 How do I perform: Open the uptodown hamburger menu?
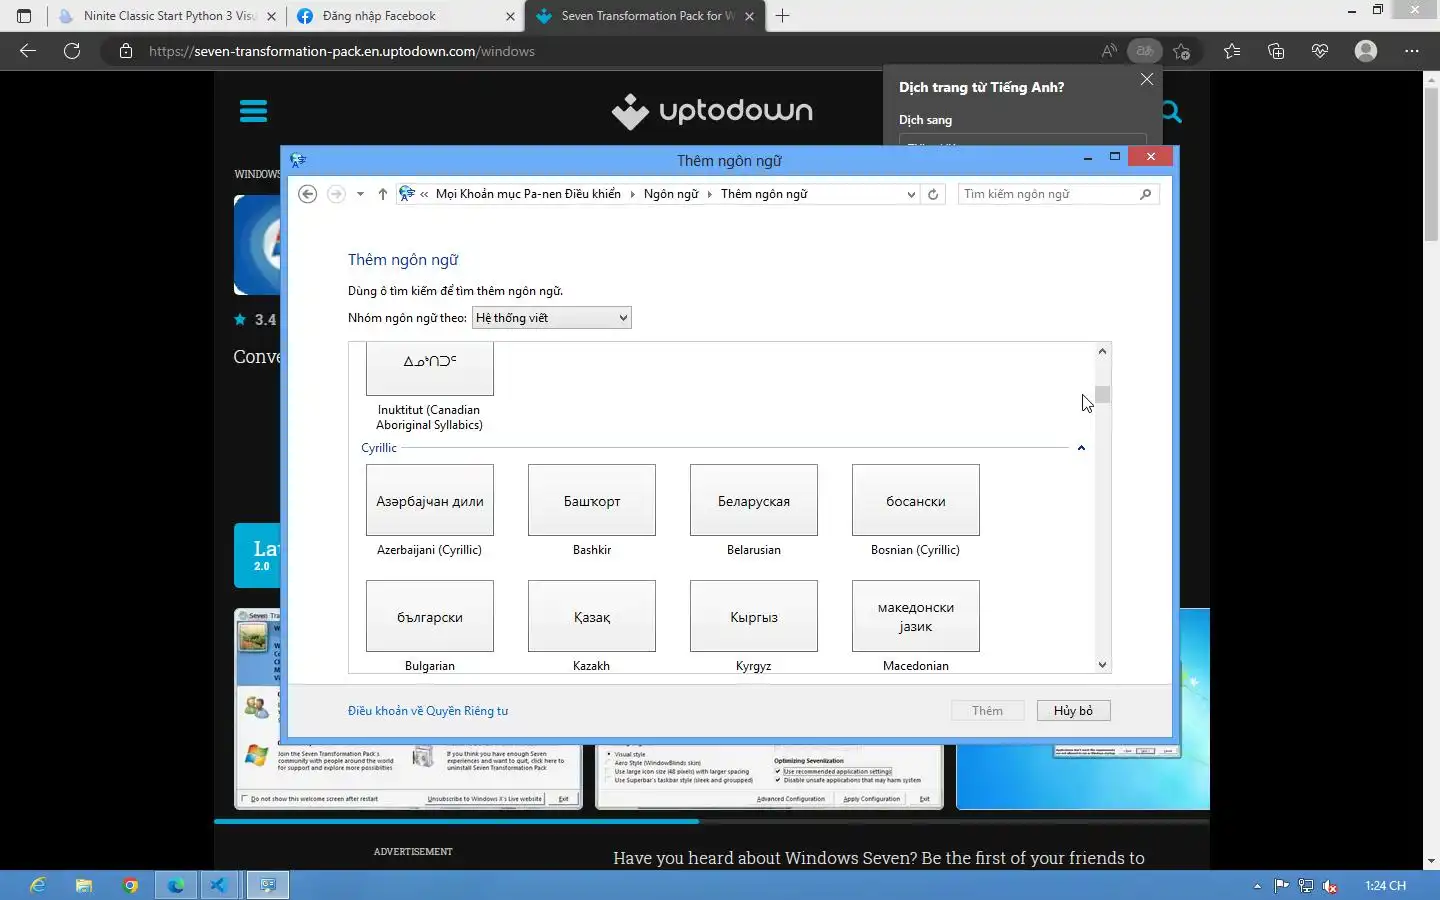click(254, 111)
